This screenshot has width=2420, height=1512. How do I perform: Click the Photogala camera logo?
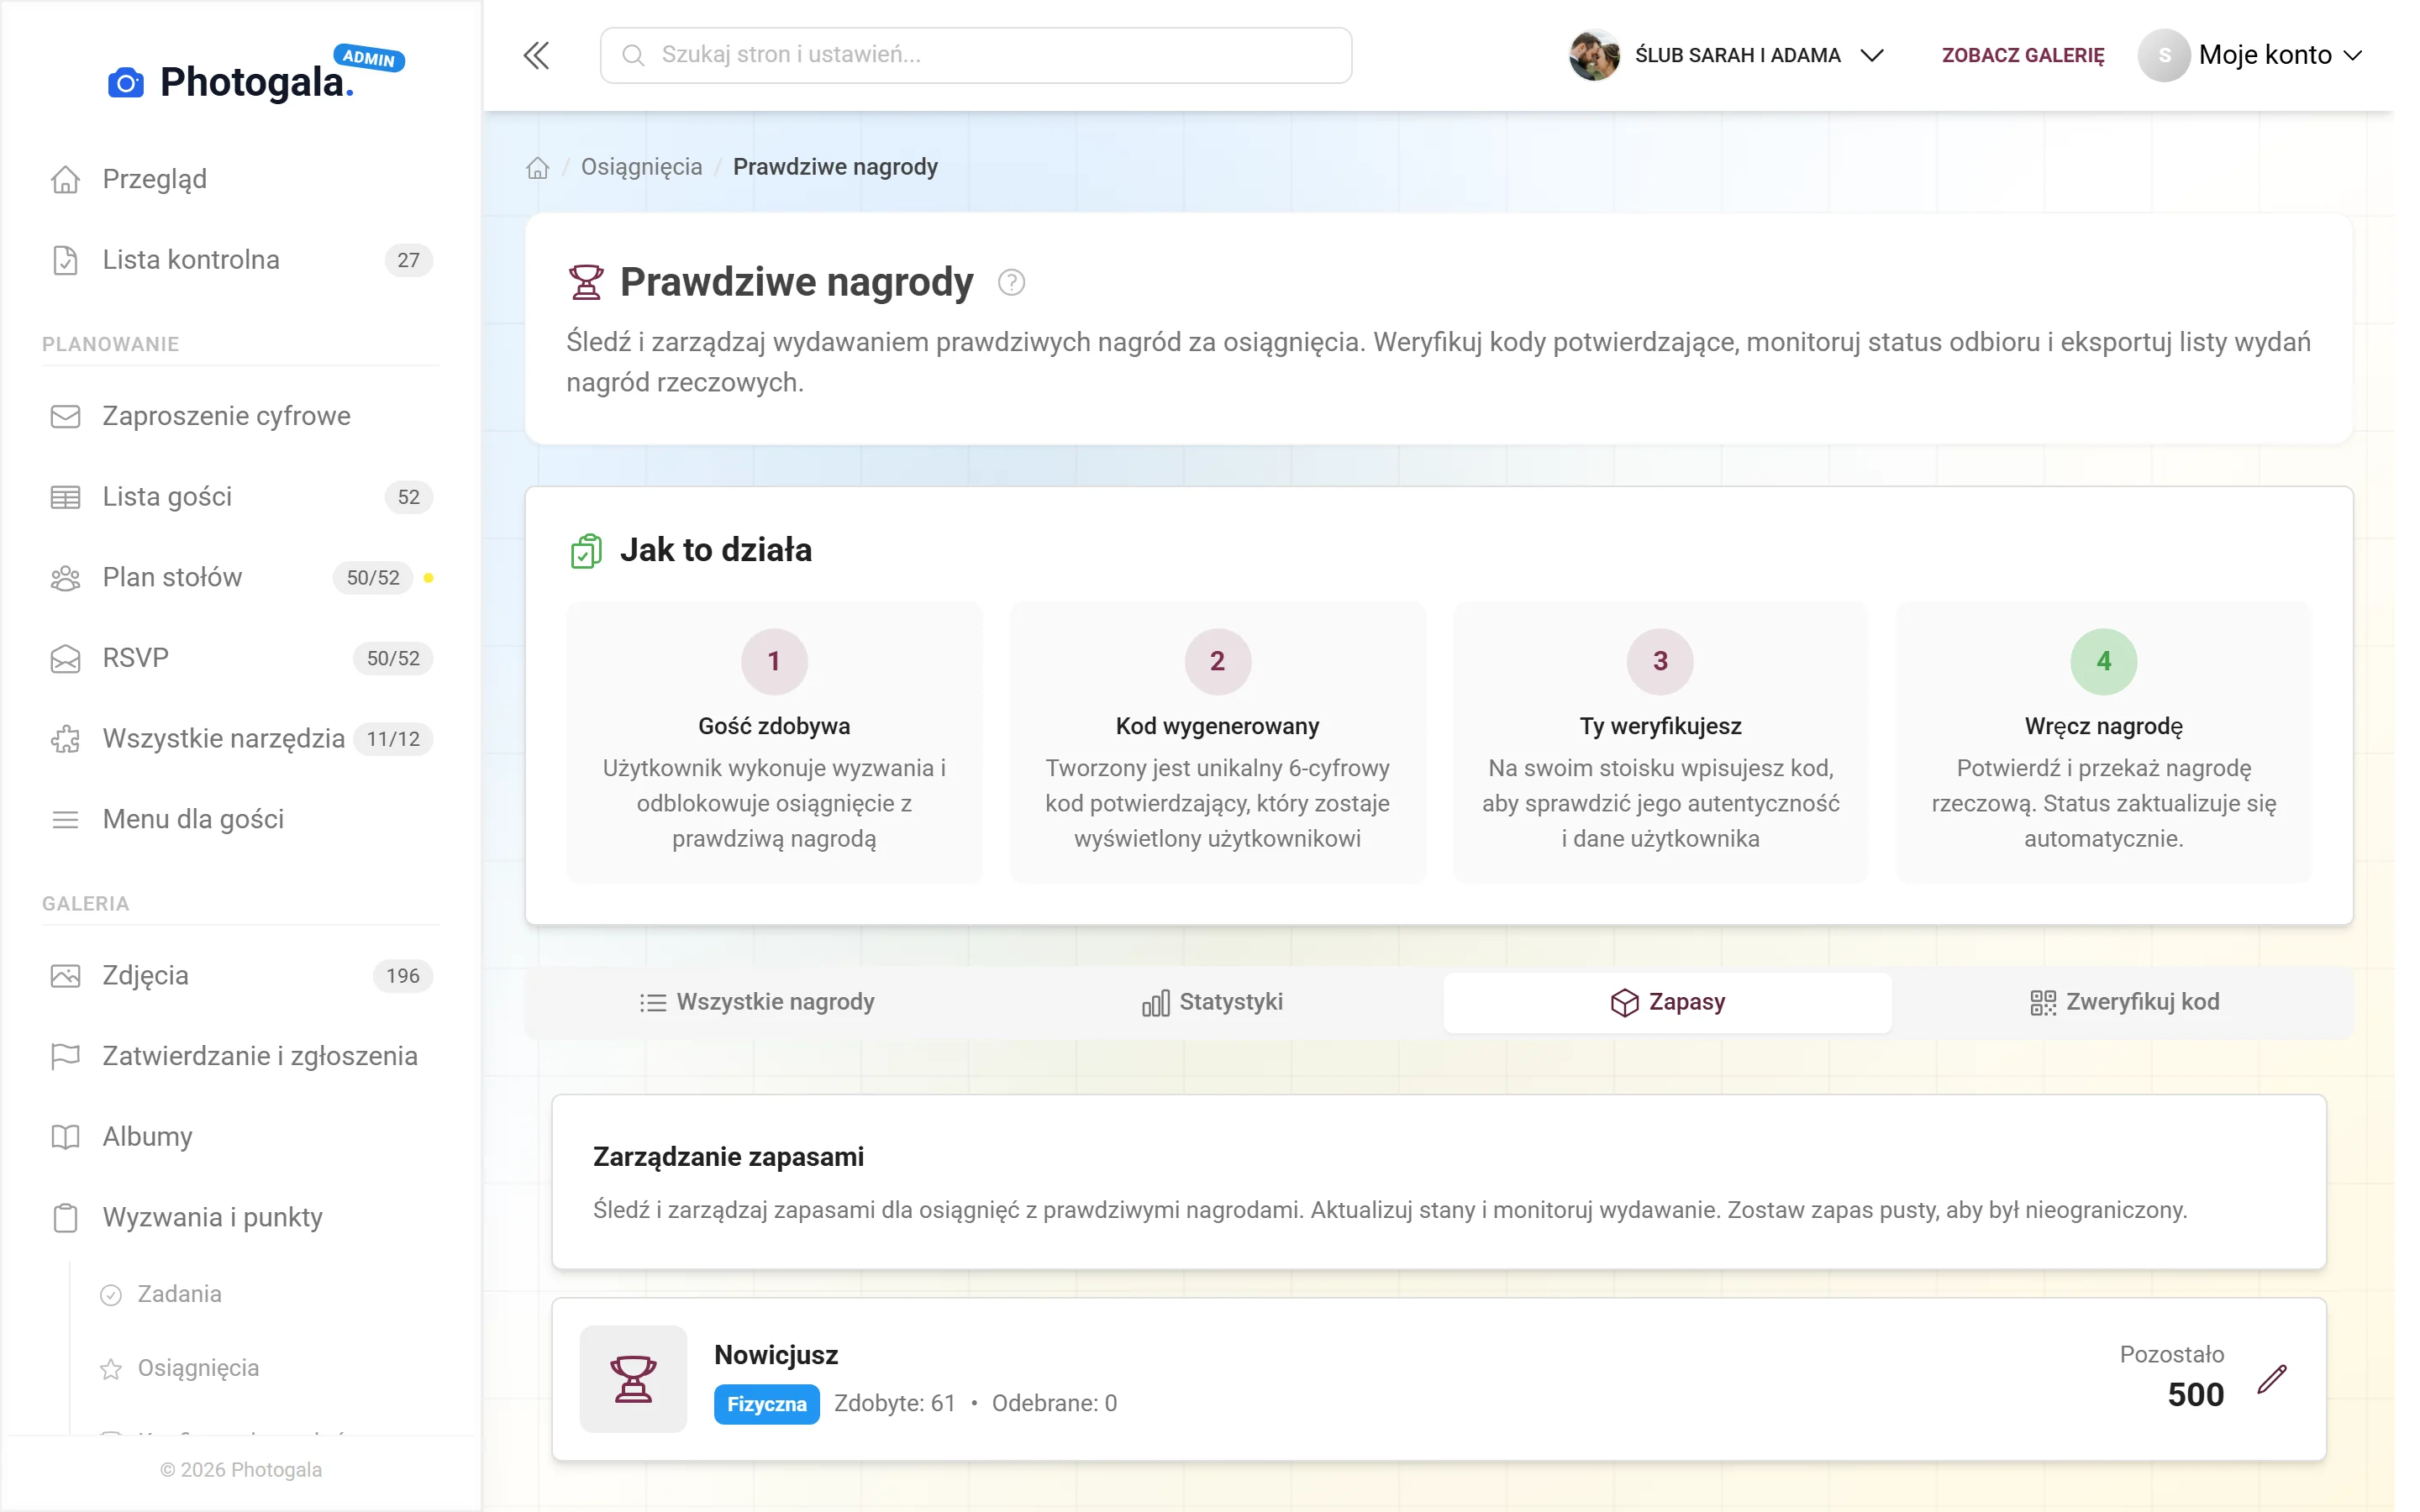tap(125, 82)
